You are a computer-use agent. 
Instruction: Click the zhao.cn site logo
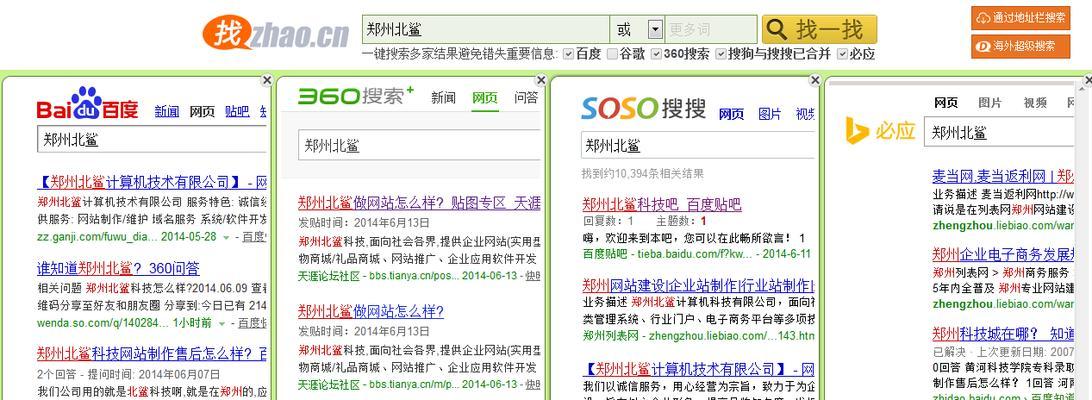(276, 32)
